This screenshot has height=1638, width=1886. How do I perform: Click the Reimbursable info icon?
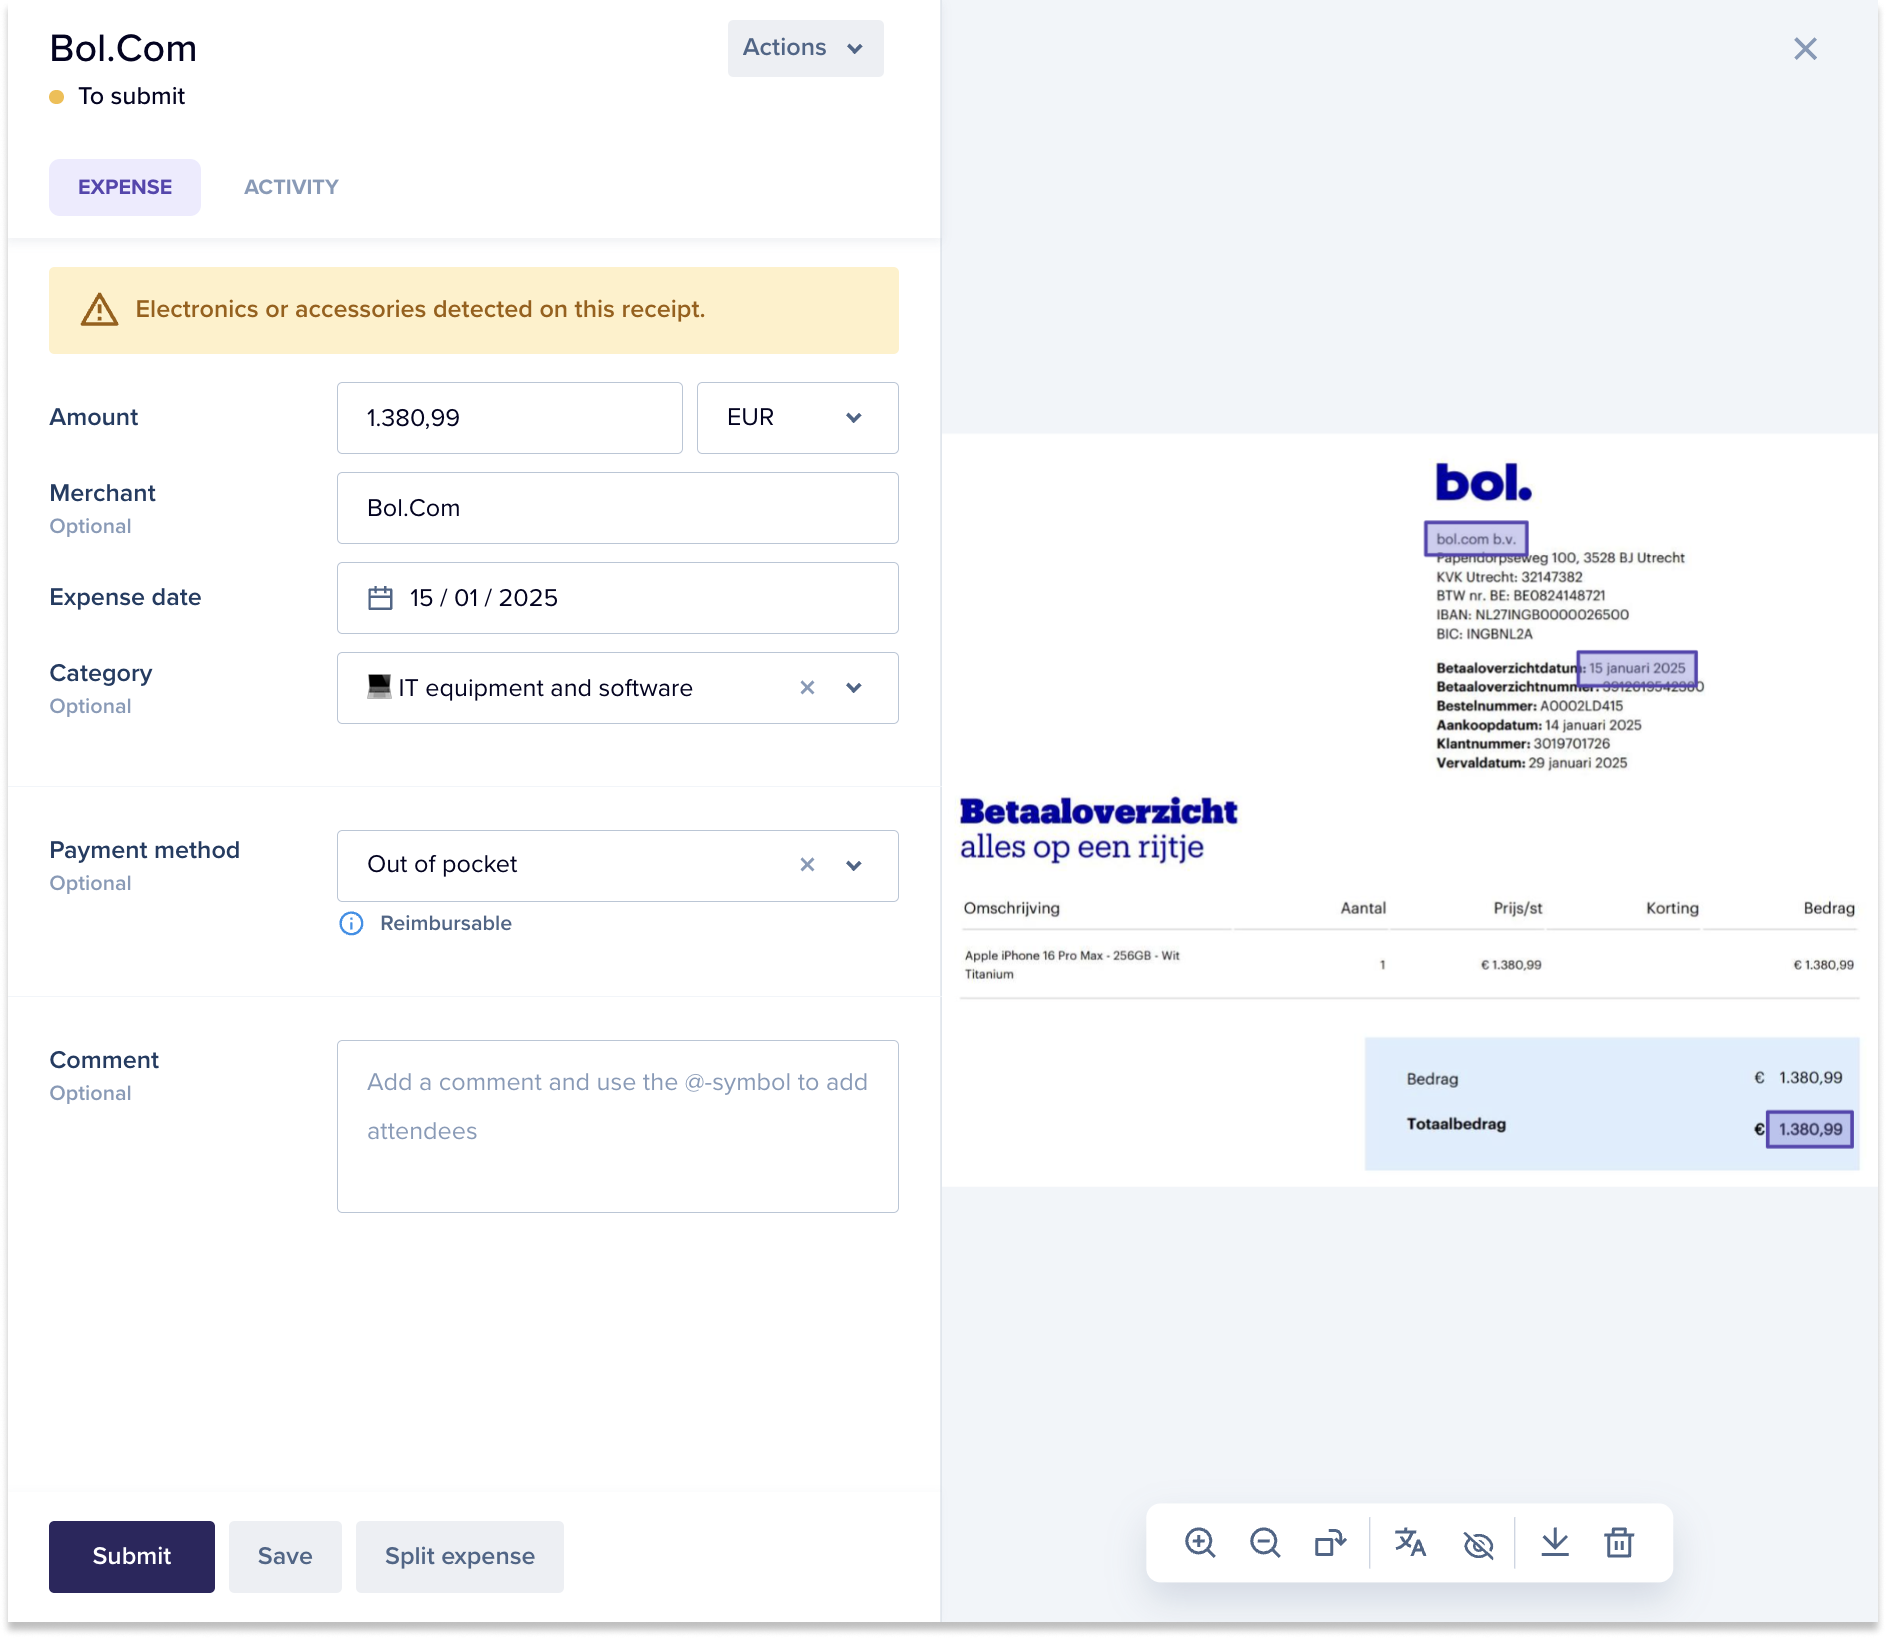[x=351, y=923]
